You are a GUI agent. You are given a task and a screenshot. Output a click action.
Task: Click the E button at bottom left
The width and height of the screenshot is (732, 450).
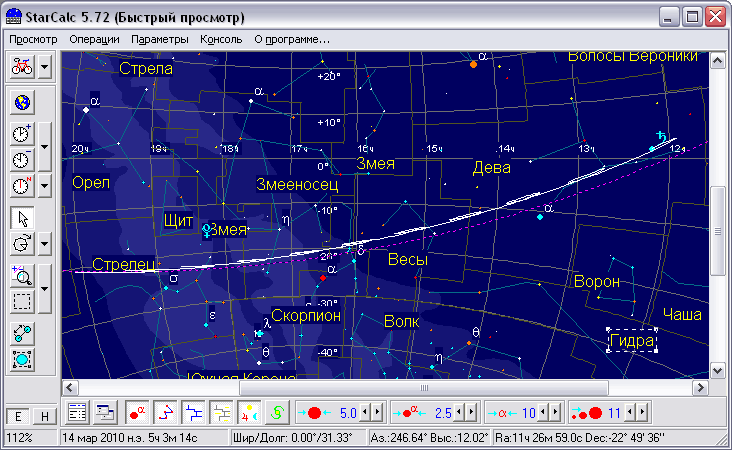[x=20, y=417]
